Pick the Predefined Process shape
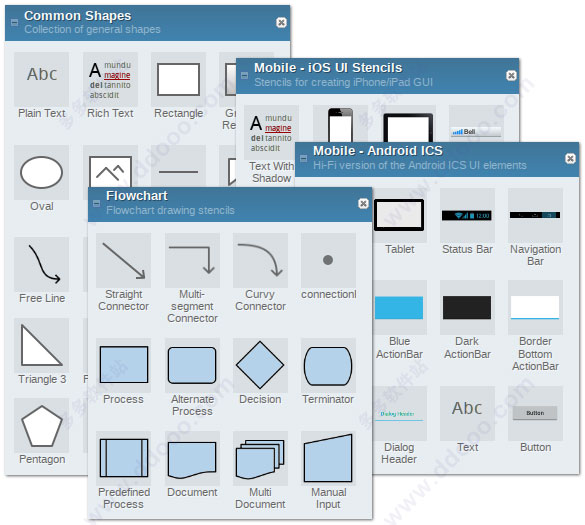This screenshot has height=525, width=585. click(123, 458)
